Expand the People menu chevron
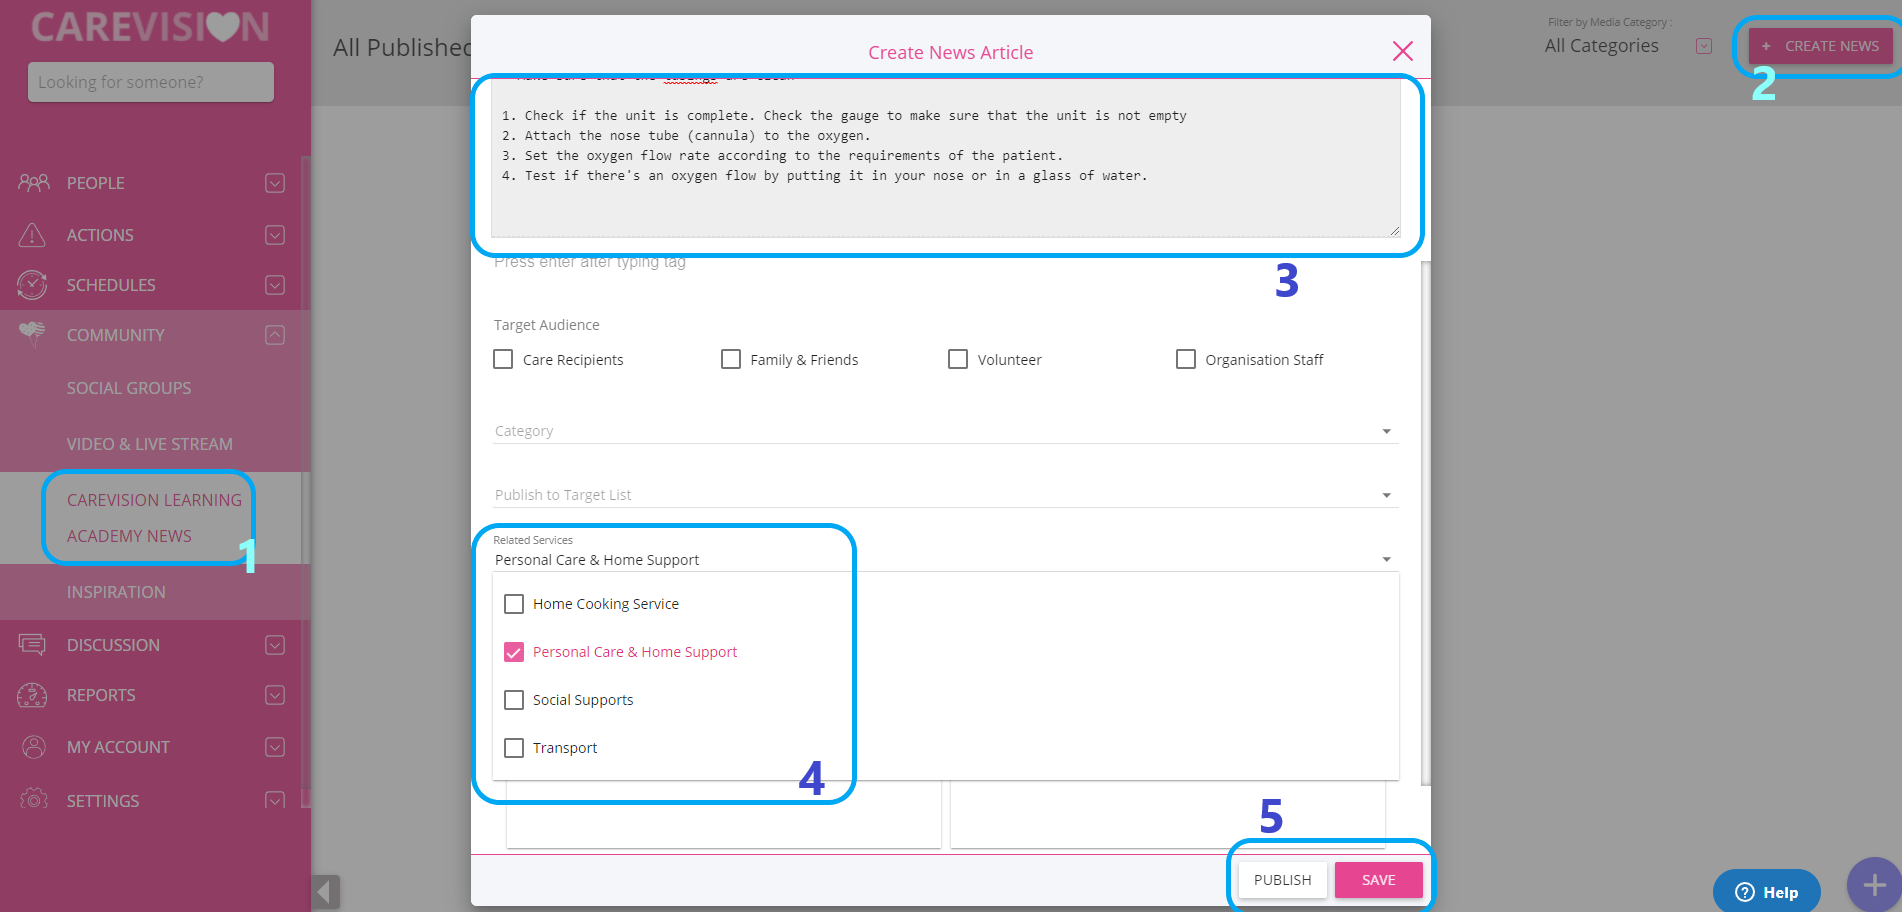Image resolution: width=1902 pixels, height=912 pixels. tap(275, 183)
